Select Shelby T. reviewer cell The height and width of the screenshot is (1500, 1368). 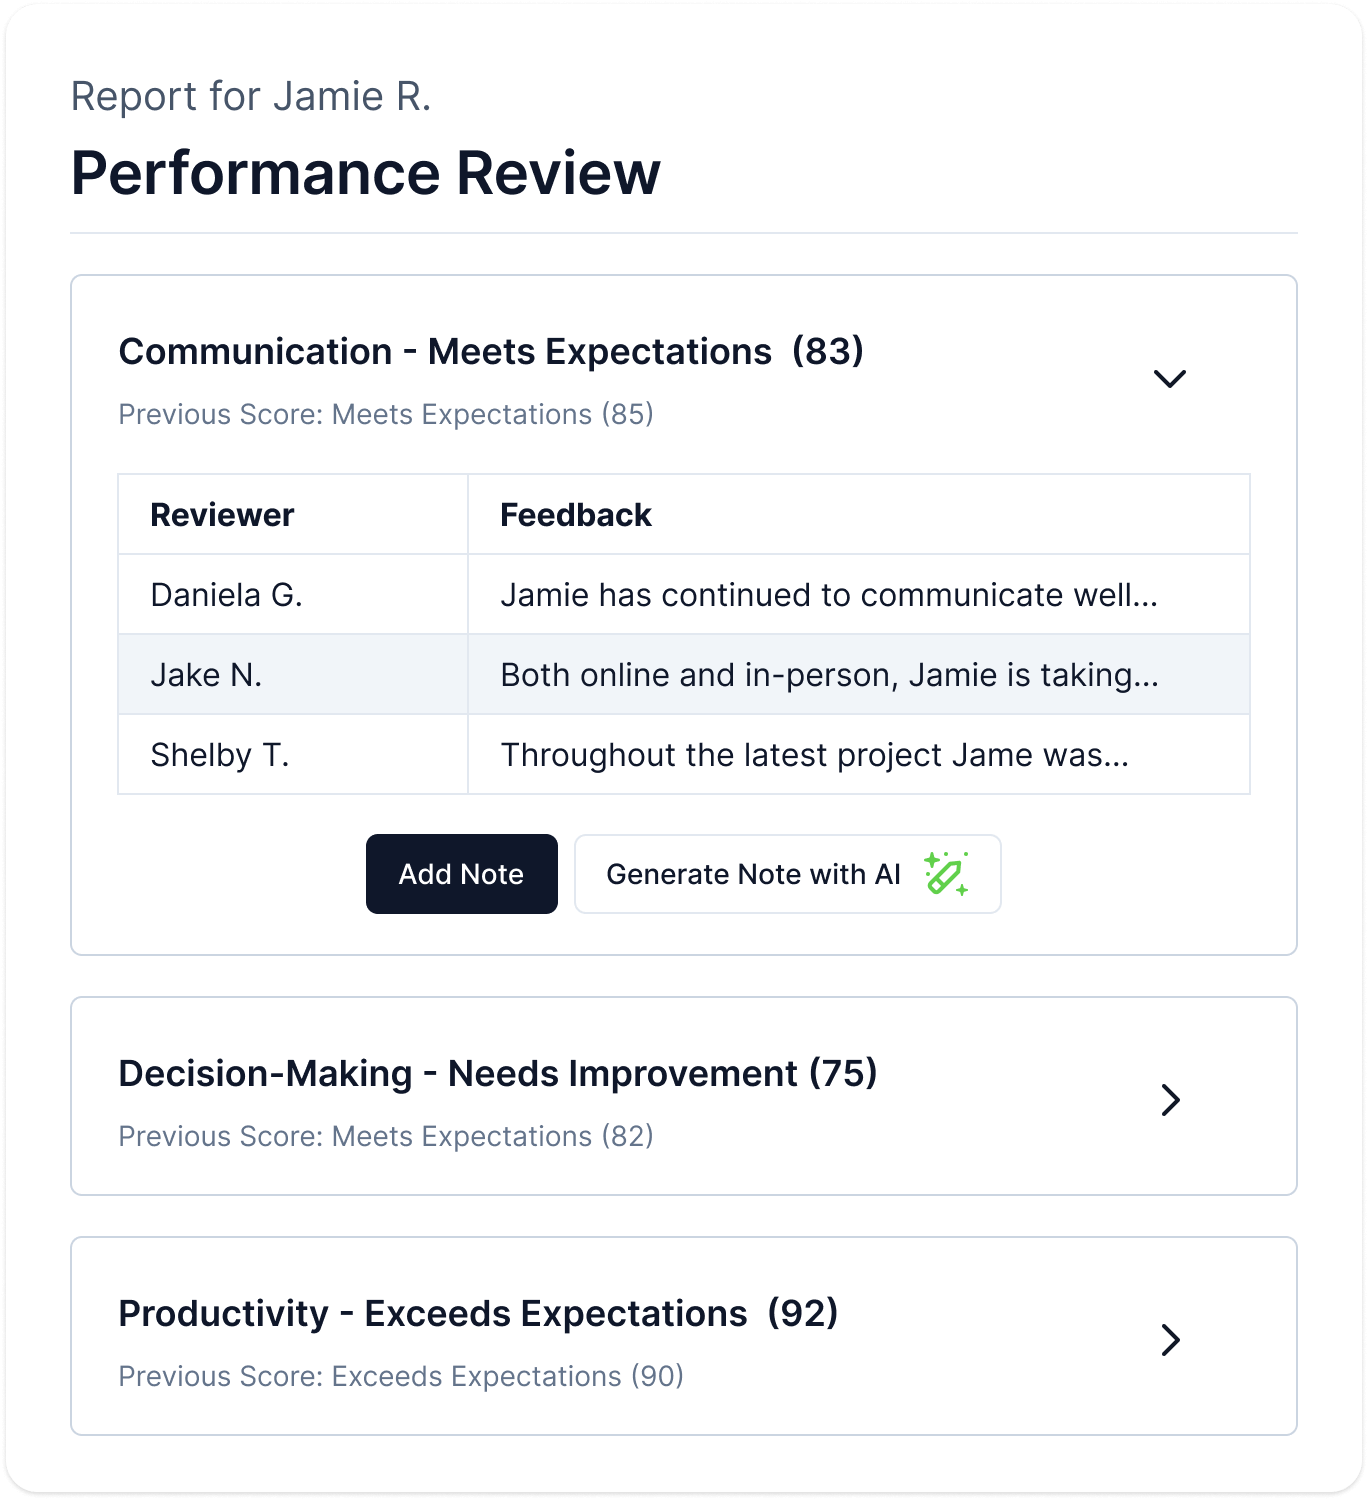pyautogui.click(x=220, y=755)
